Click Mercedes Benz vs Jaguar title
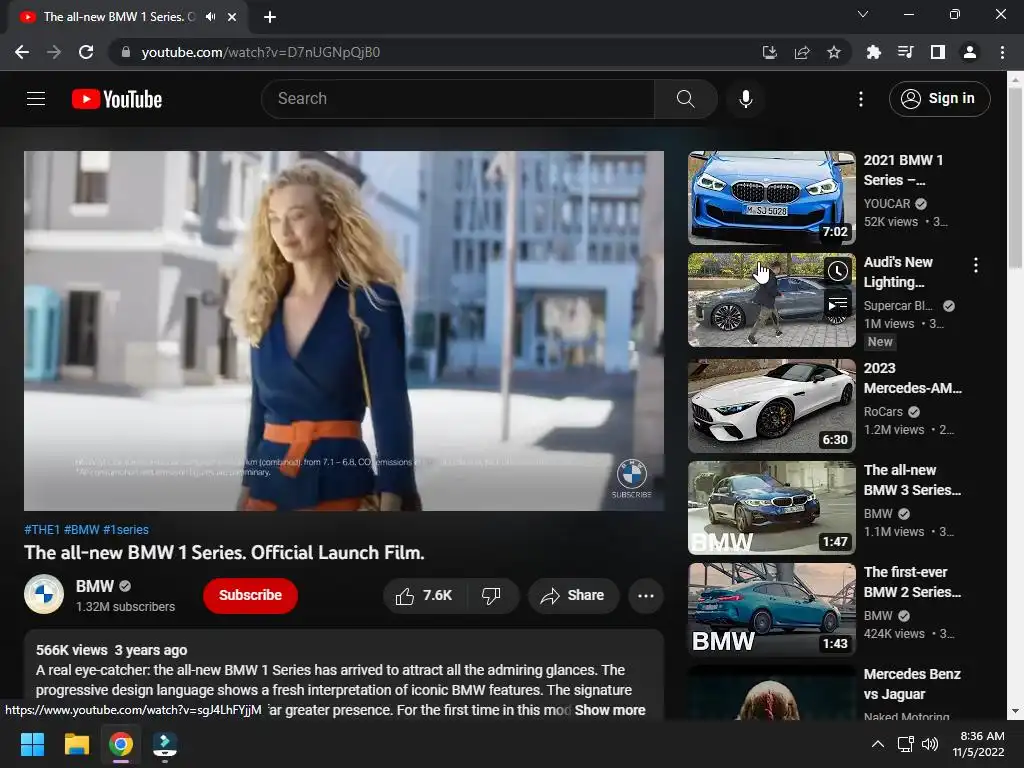This screenshot has width=1024, height=768. pyautogui.click(x=912, y=684)
